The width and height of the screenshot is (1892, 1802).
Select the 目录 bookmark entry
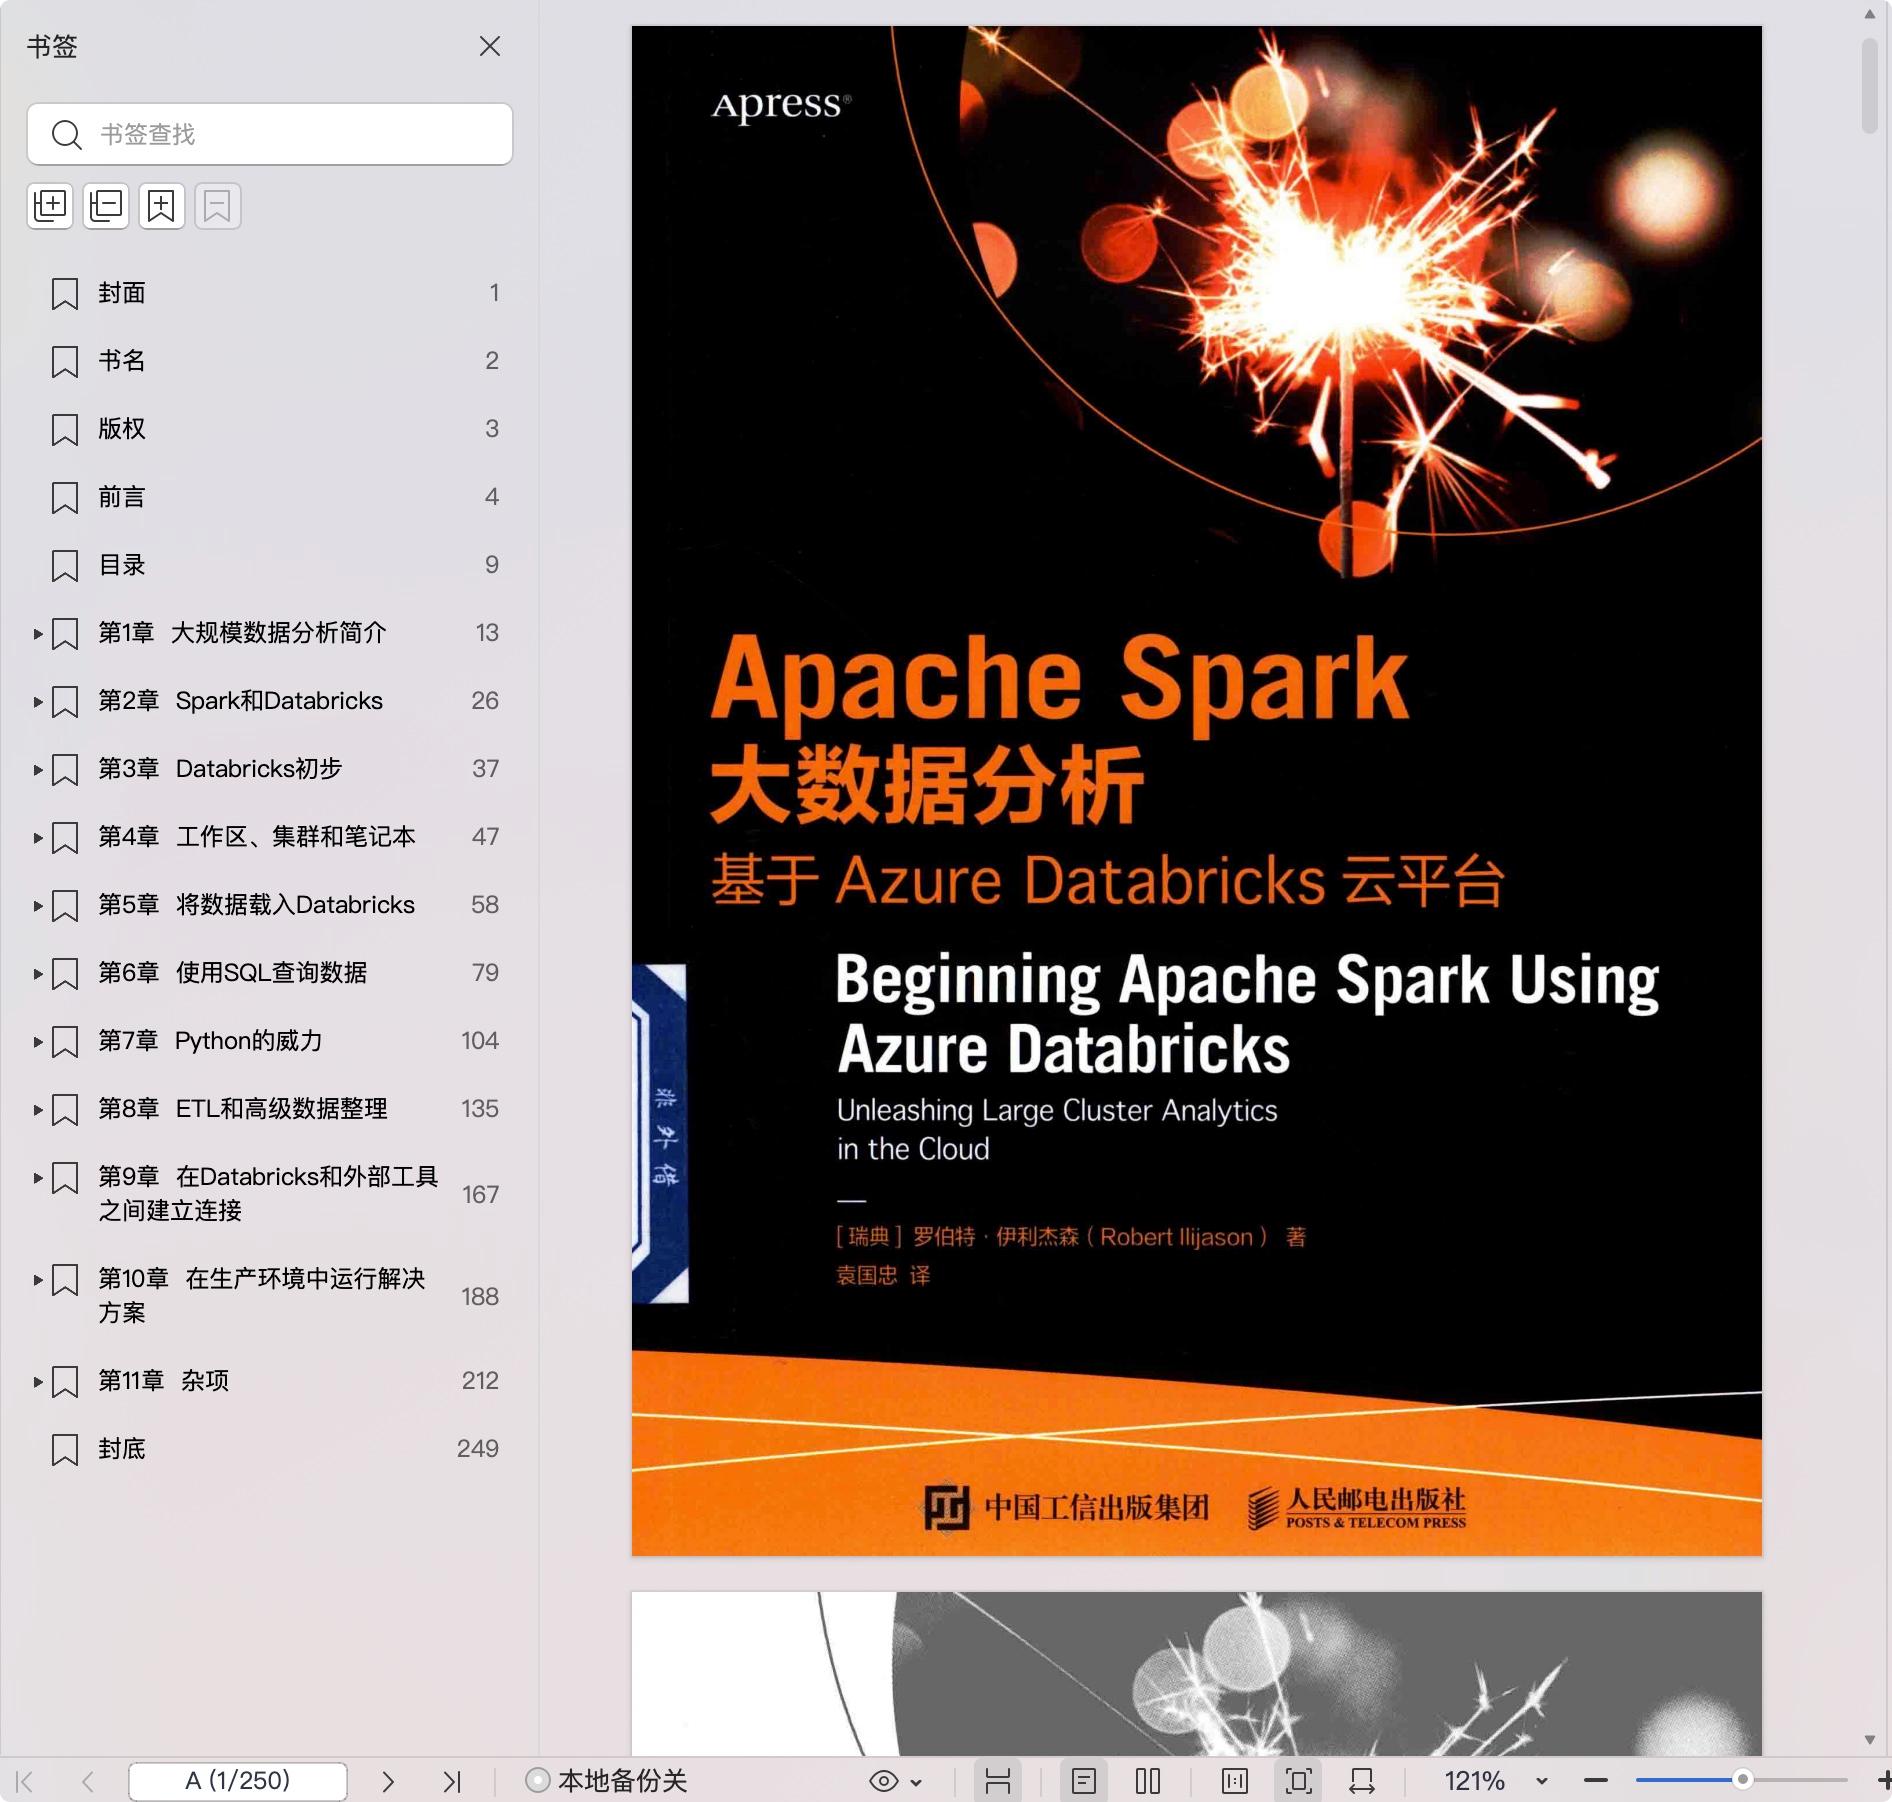tap(122, 565)
